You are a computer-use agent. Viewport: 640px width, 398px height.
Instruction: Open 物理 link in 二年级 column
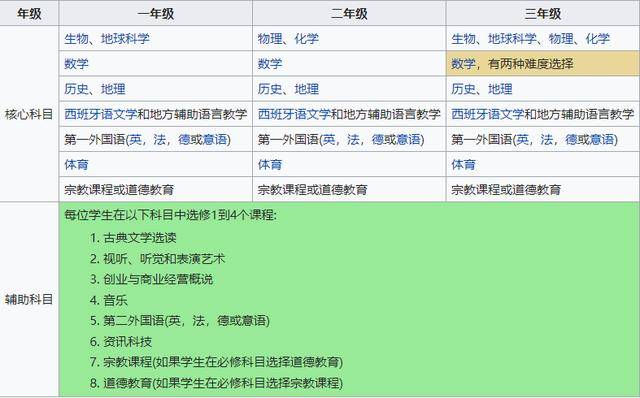point(270,39)
